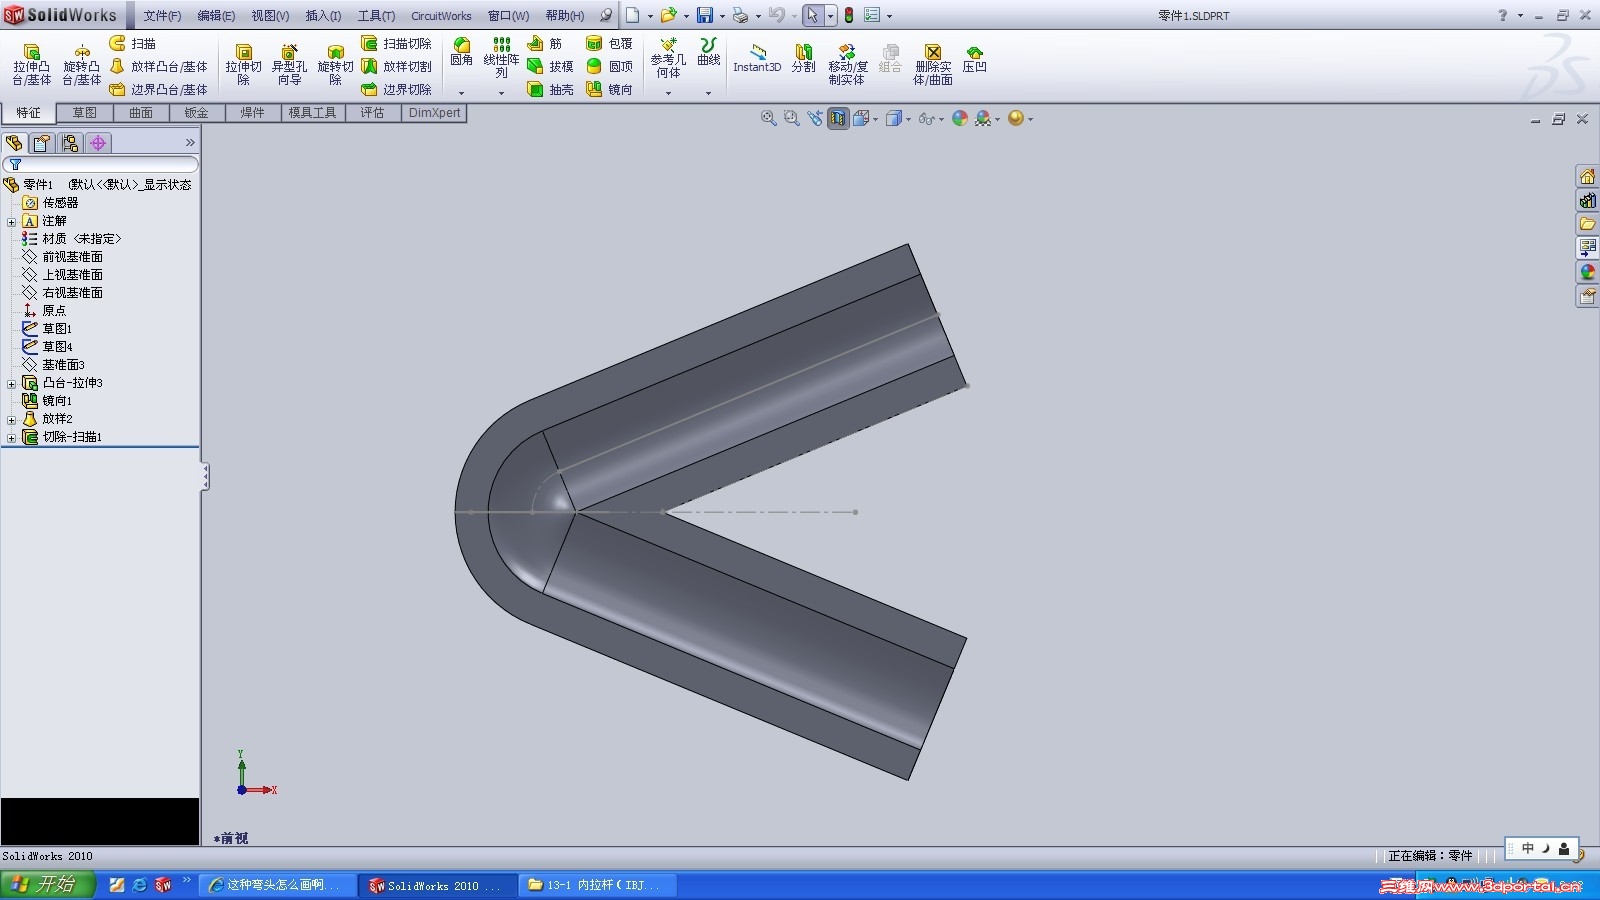Select the Dome (圆顶) tool
1600x900 pixels.
[x=609, y=67]
